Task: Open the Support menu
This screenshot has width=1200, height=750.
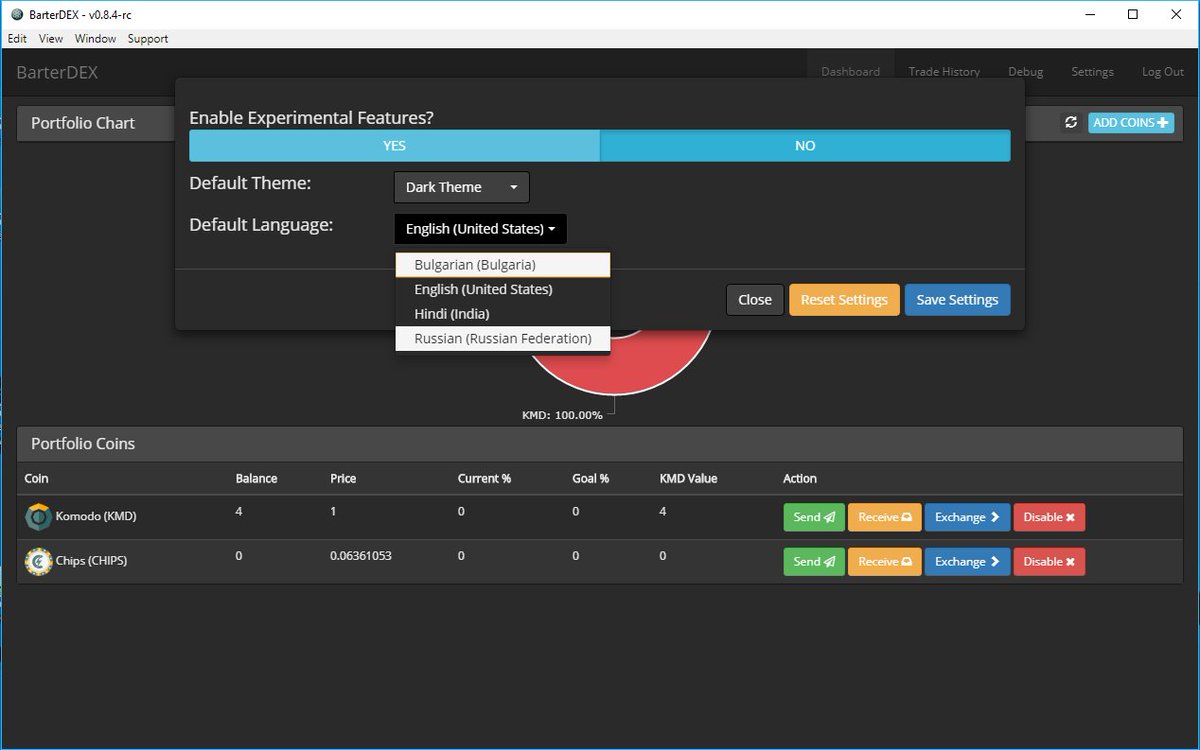Action: coord(148,39)
